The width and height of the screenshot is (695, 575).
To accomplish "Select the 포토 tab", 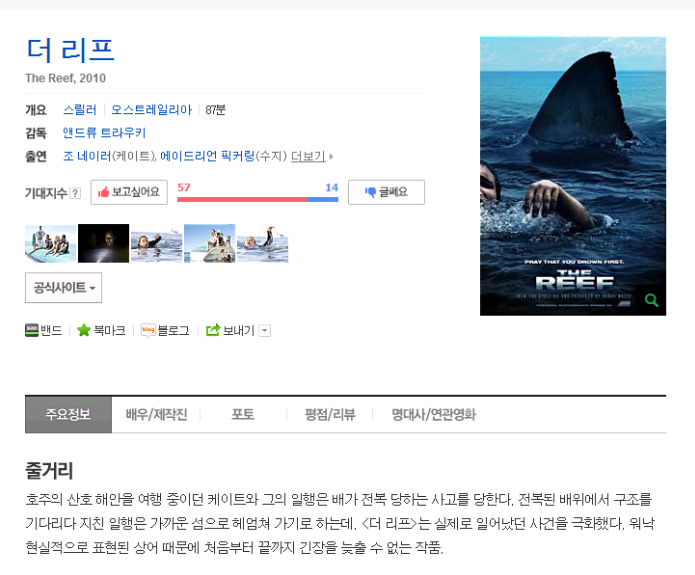I will 243,415.
